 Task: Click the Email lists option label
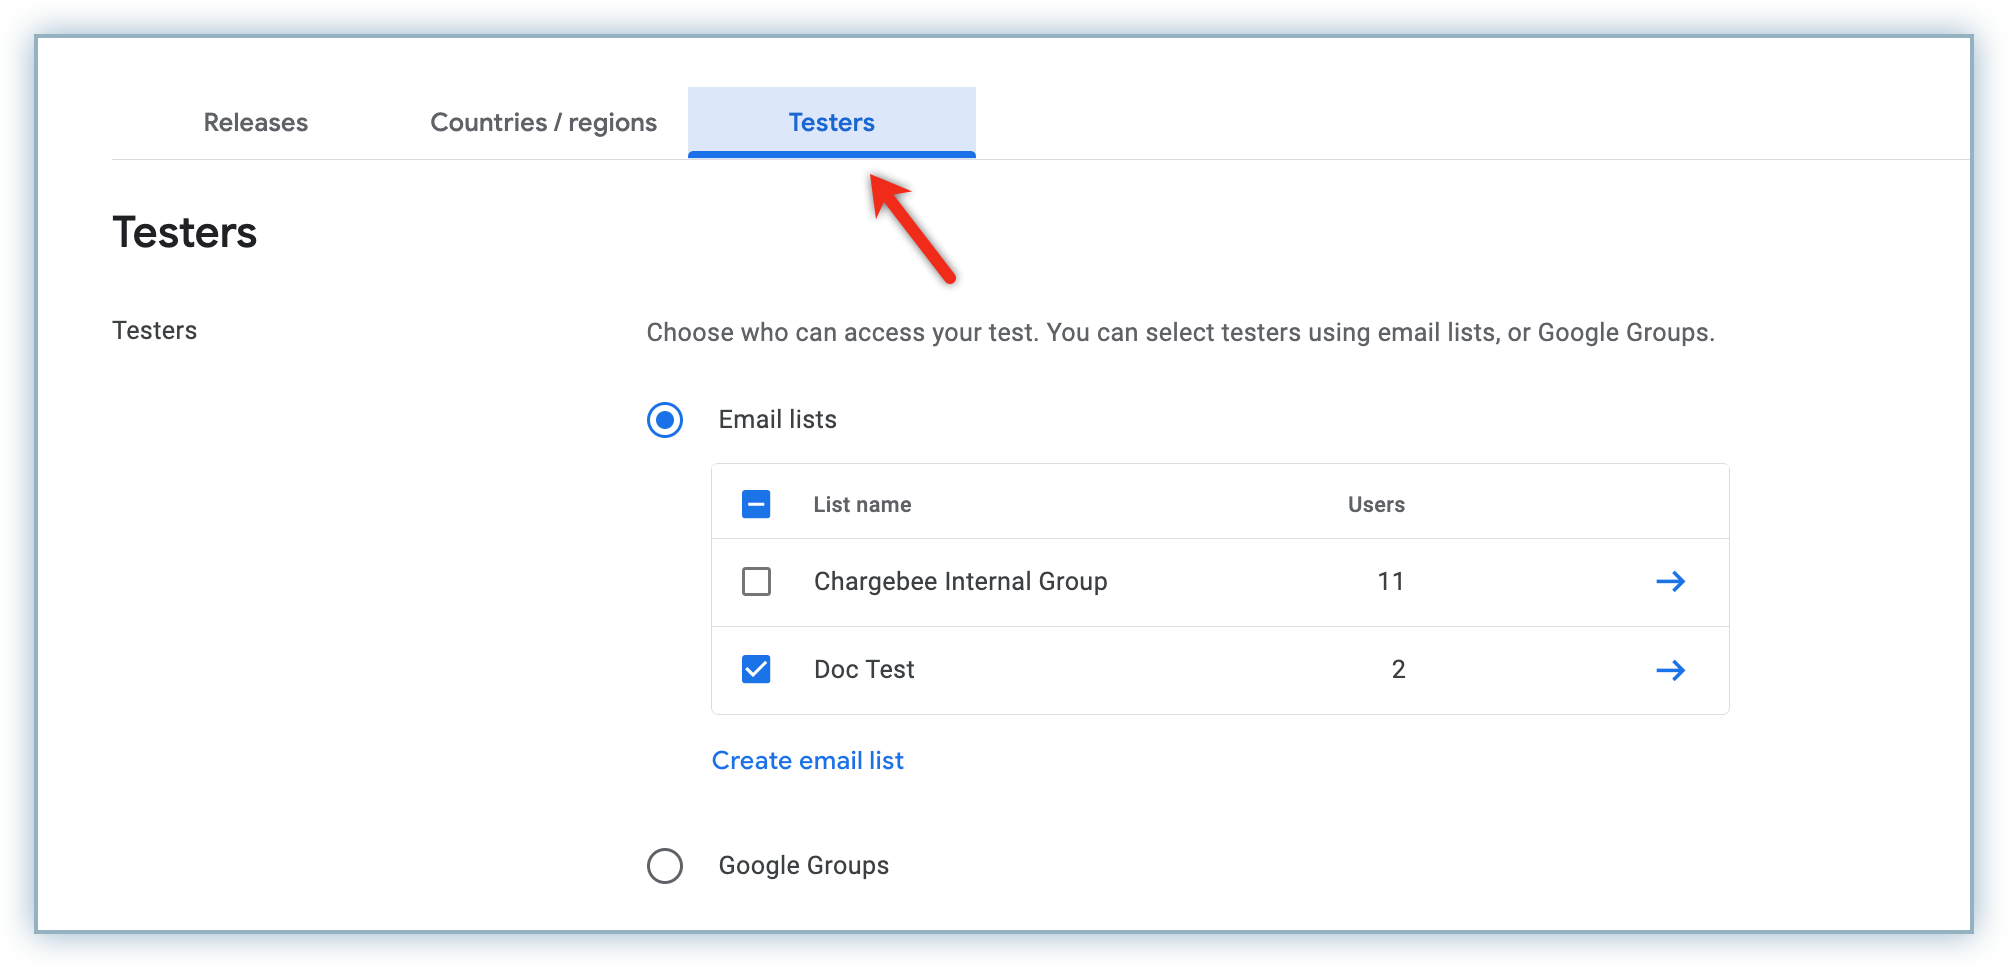point(777,420)
